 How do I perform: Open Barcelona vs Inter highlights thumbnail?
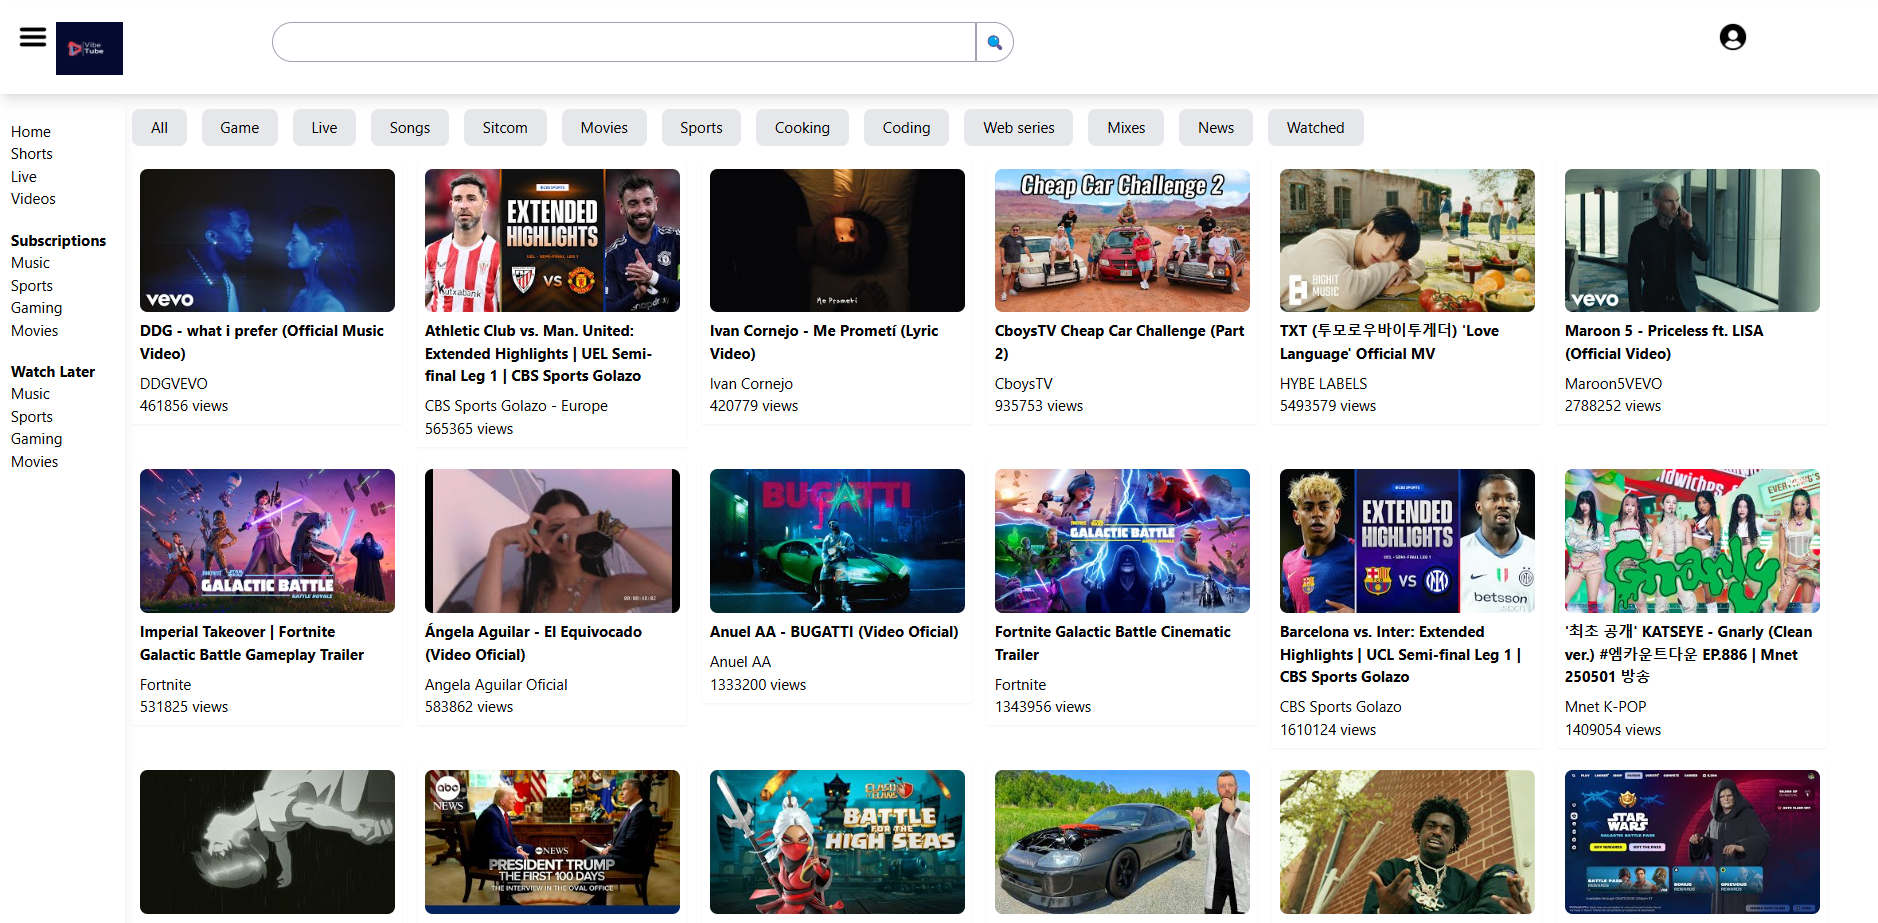(x=1407, y=541)
